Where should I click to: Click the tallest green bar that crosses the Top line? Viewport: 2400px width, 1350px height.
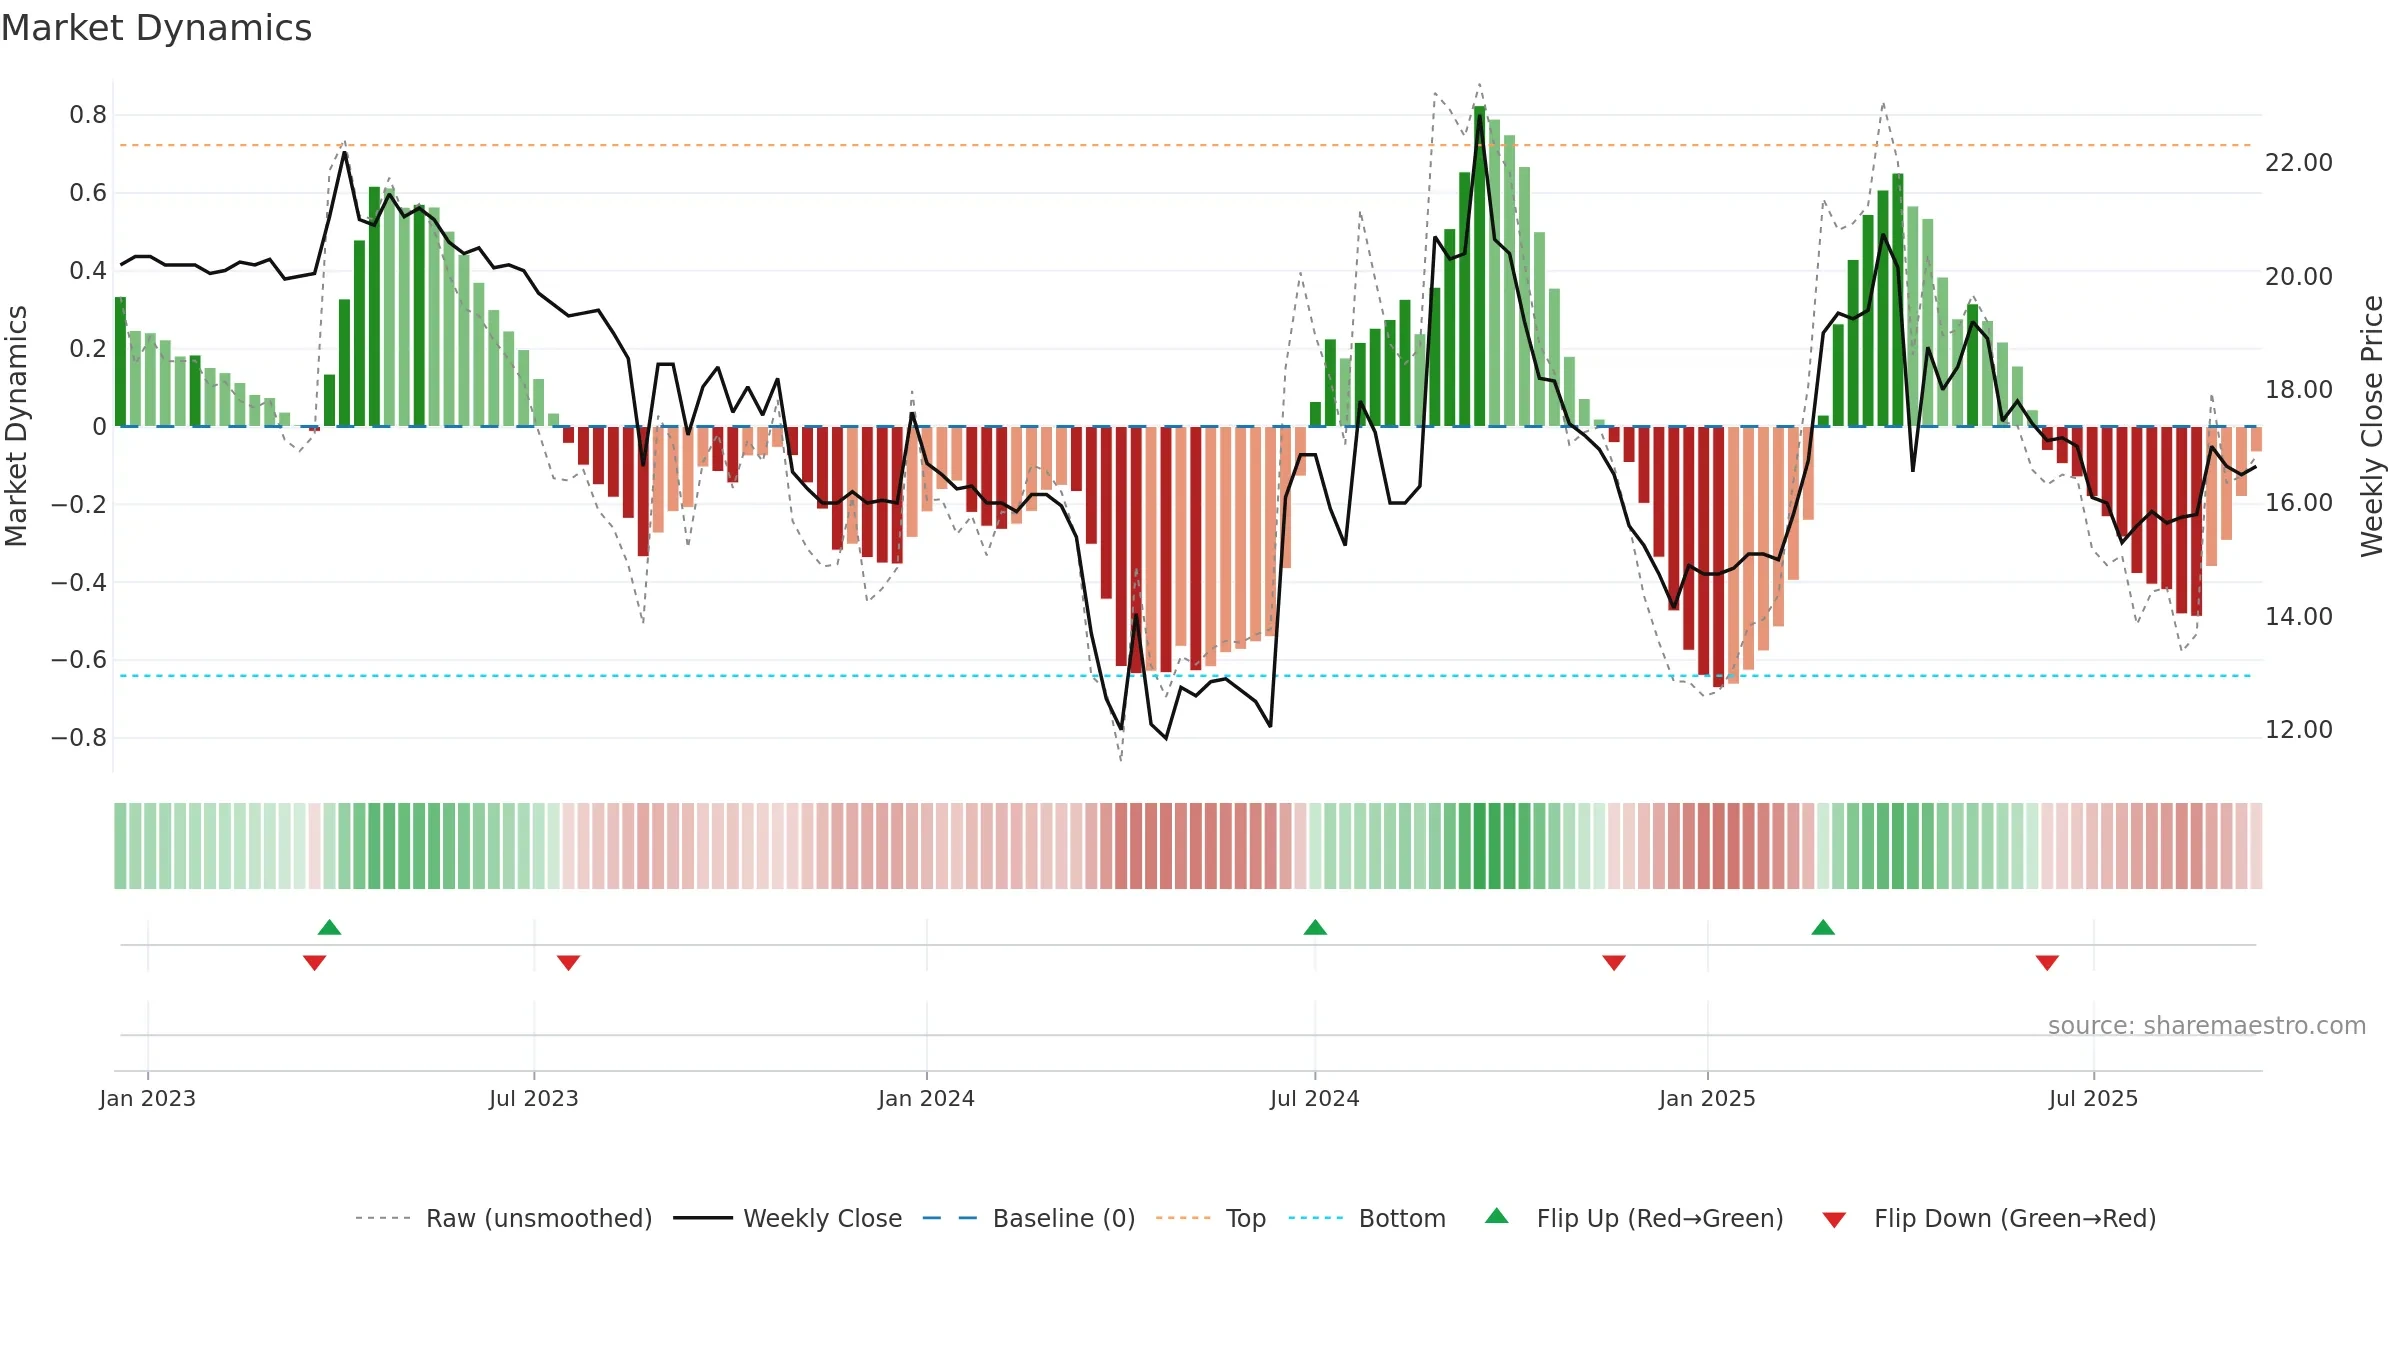click(x=1480, y=266)
